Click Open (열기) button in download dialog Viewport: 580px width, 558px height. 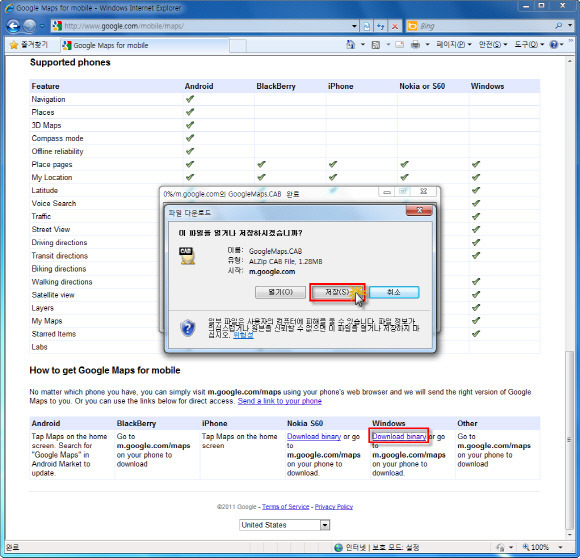(x=280, y=292)
